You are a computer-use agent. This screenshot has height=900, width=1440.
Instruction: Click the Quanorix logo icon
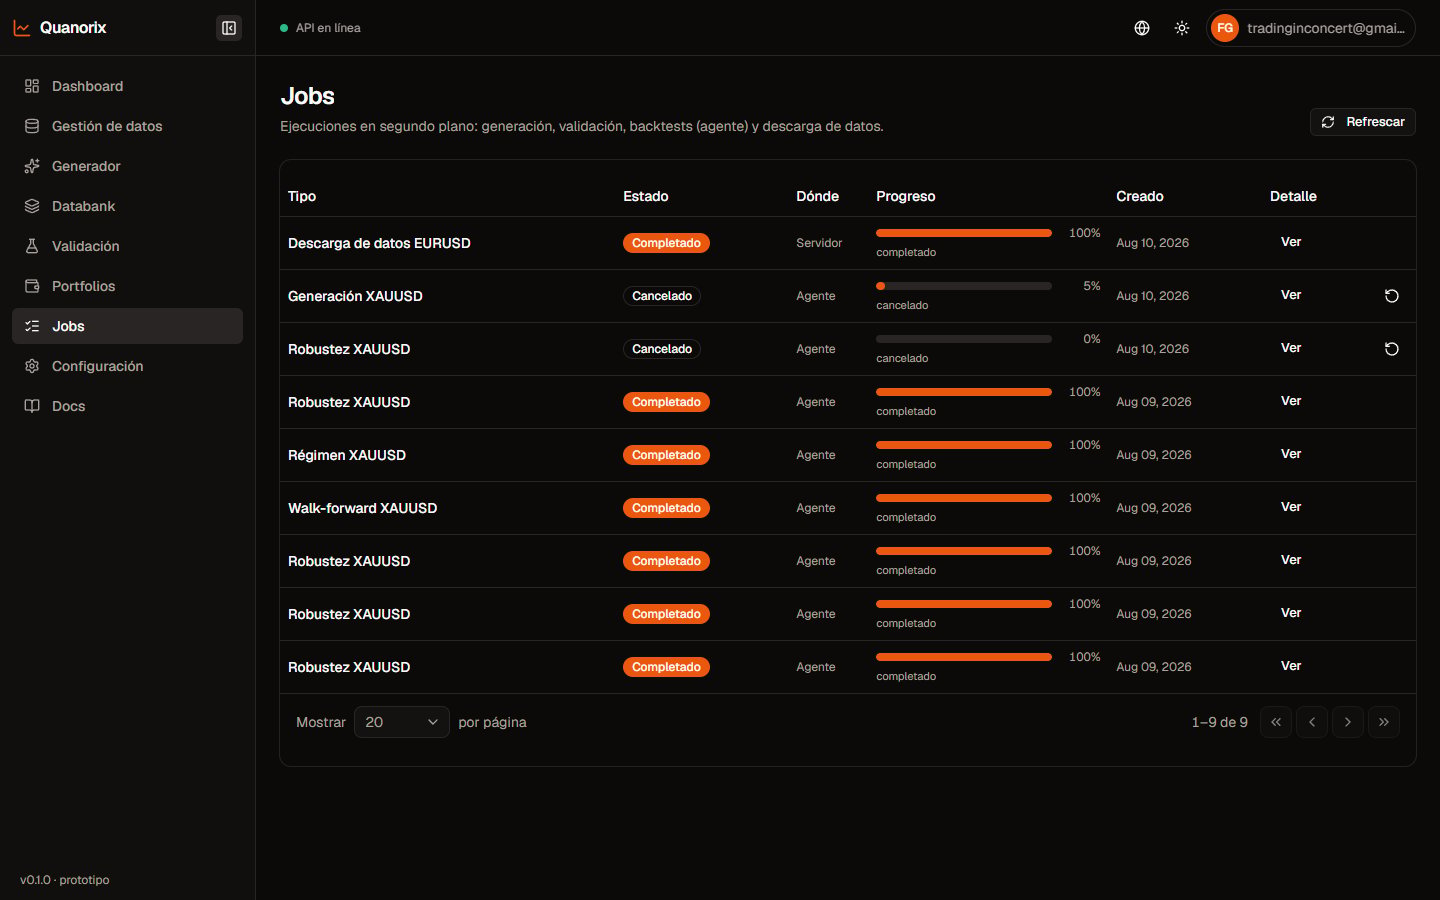coord(22,28)
